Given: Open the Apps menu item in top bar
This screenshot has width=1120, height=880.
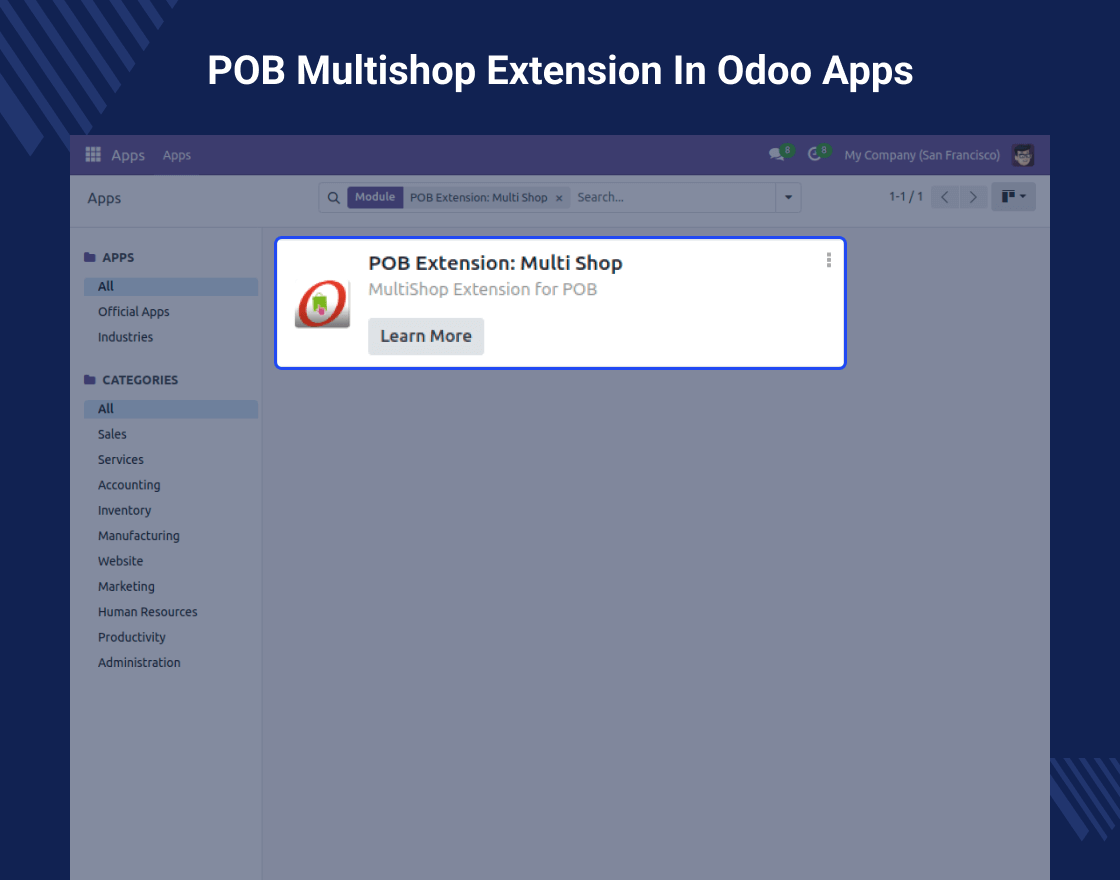Looking at the screenshot, I should [176, 155].
